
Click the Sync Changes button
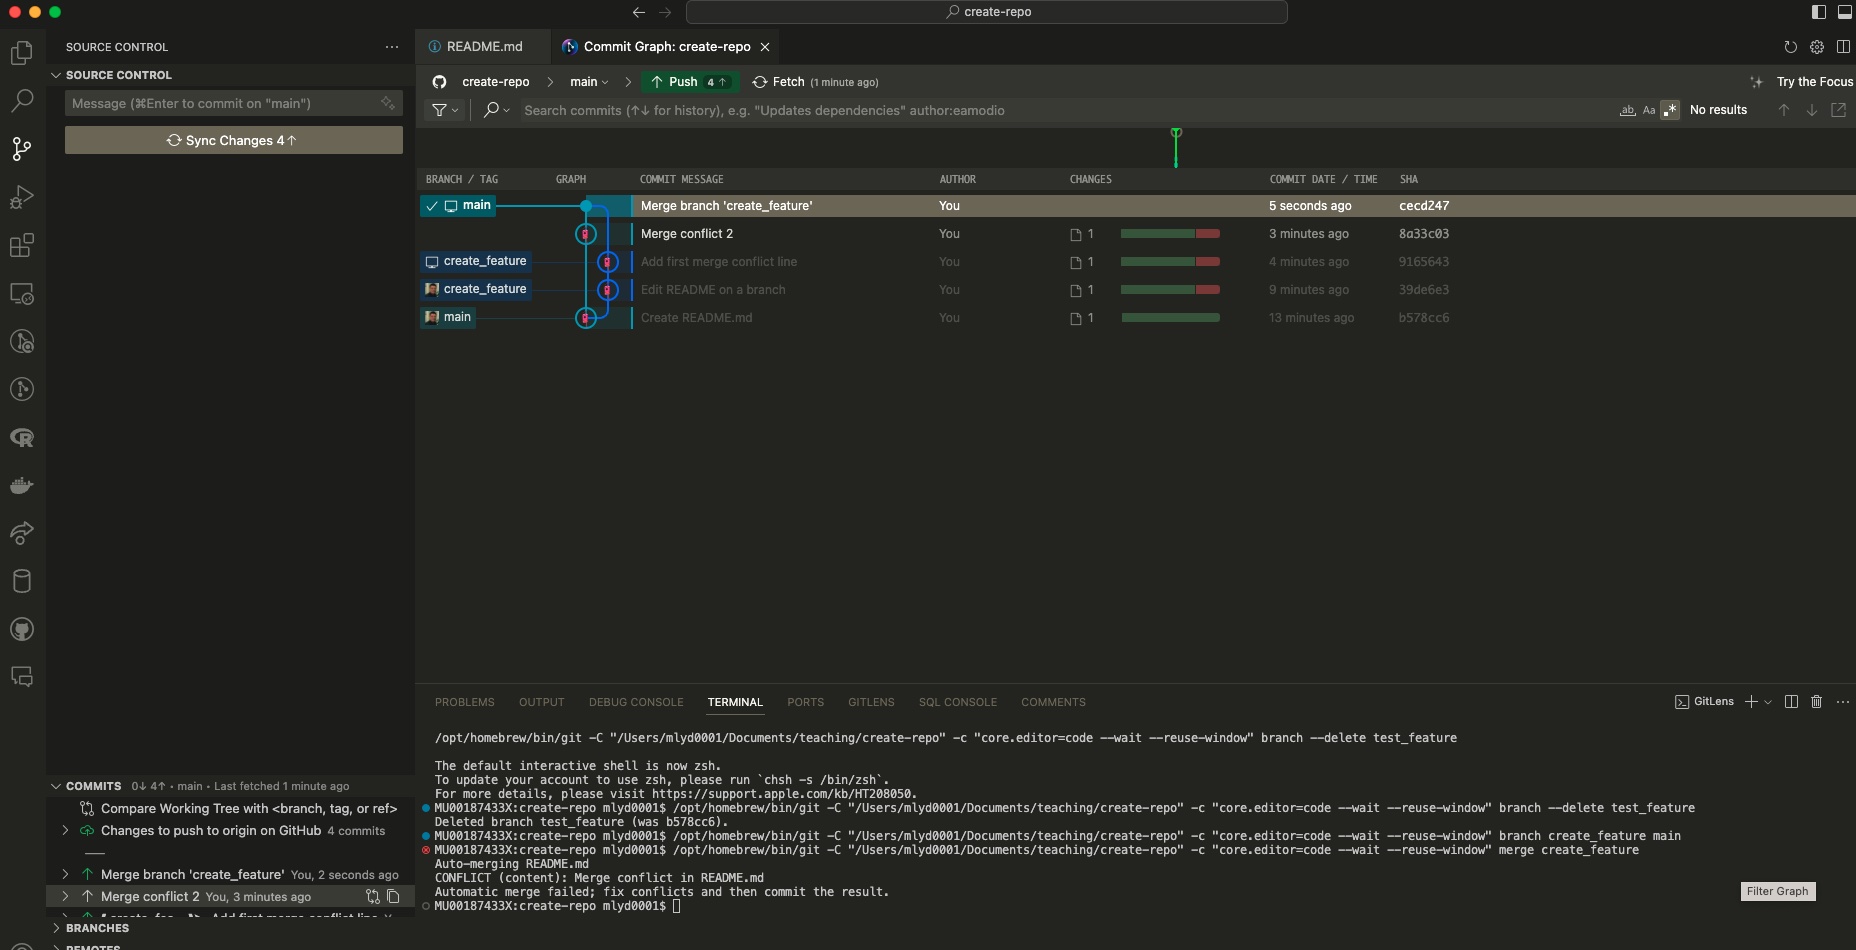point(233,140)
